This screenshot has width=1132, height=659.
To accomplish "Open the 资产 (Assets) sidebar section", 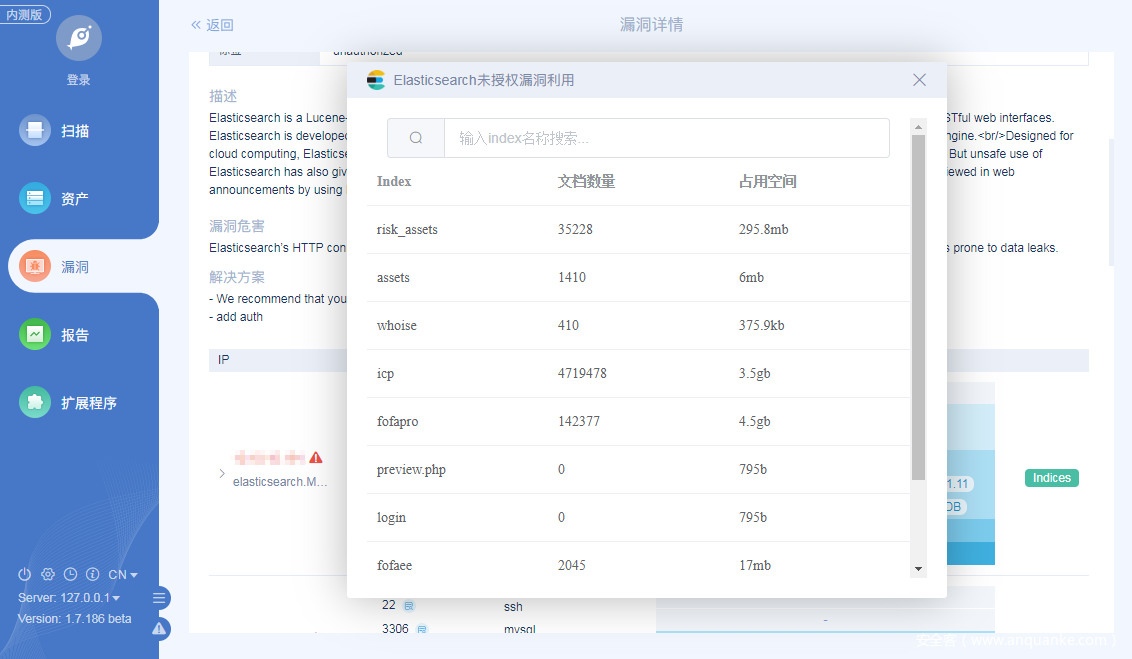I will pos(55,198).
